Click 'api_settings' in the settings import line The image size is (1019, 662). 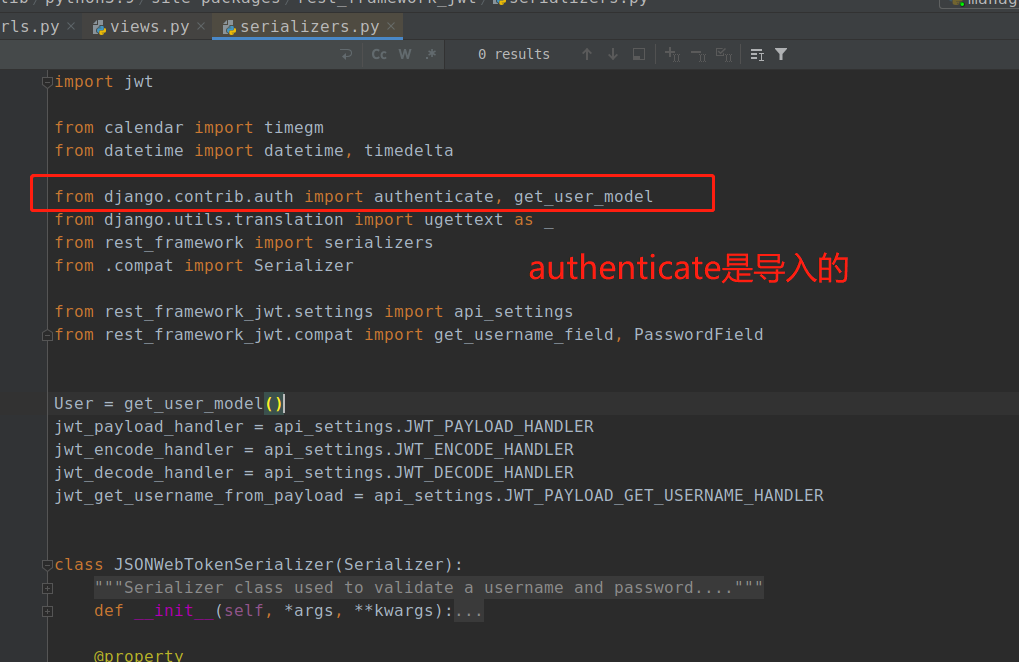tap(513, 312)
